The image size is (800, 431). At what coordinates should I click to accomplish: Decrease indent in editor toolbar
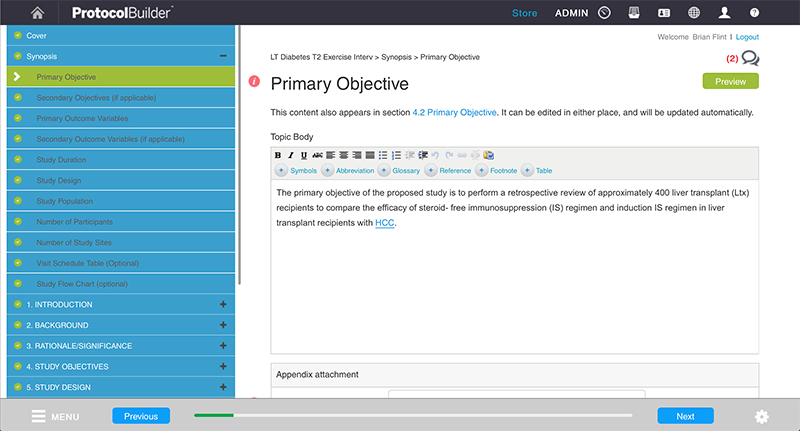410,155
